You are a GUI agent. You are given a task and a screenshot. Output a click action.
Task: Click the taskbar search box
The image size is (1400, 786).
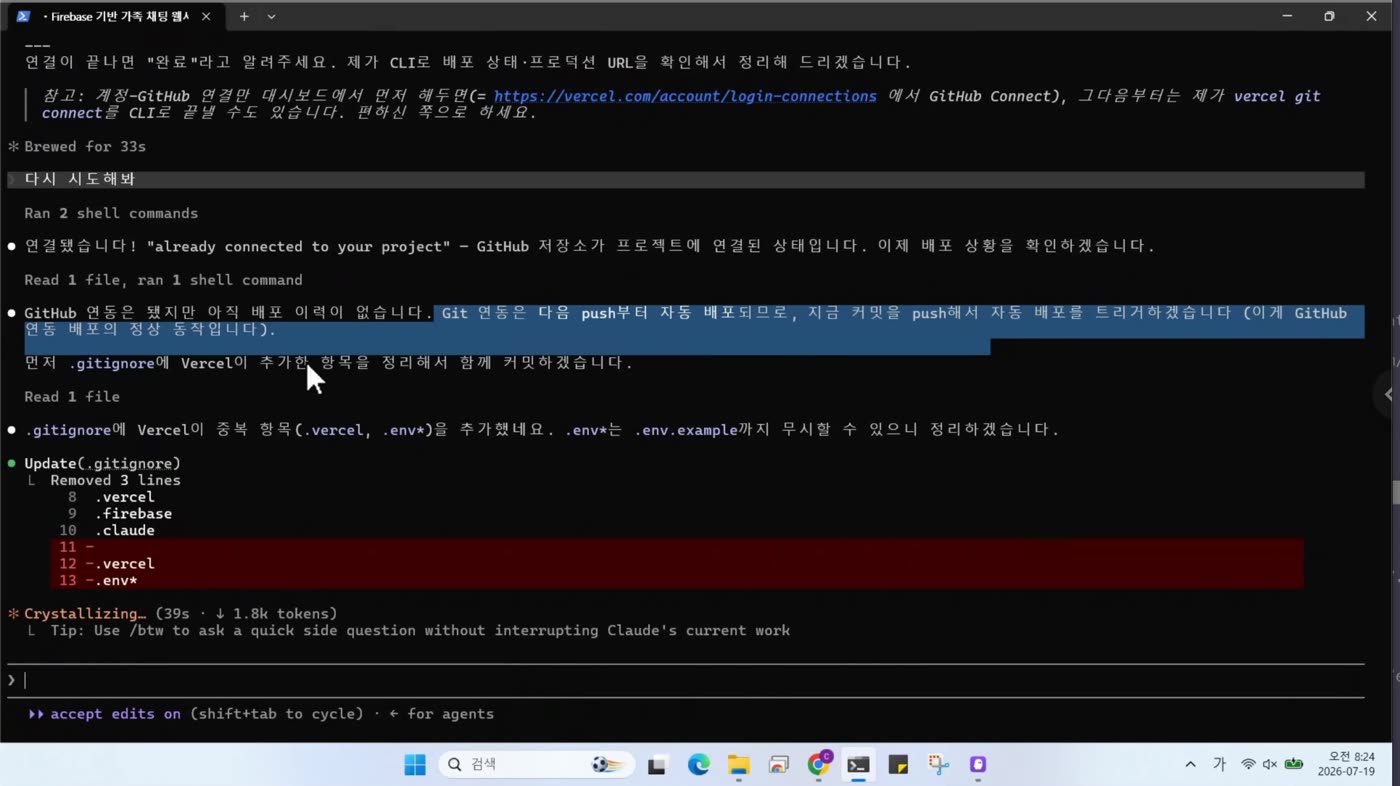[x=536, y=765]
